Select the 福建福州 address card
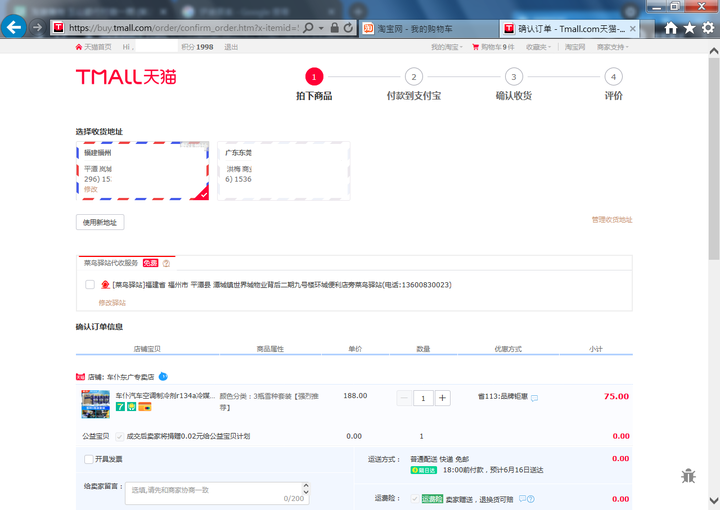The image size is (720, 510). [142, 171]
